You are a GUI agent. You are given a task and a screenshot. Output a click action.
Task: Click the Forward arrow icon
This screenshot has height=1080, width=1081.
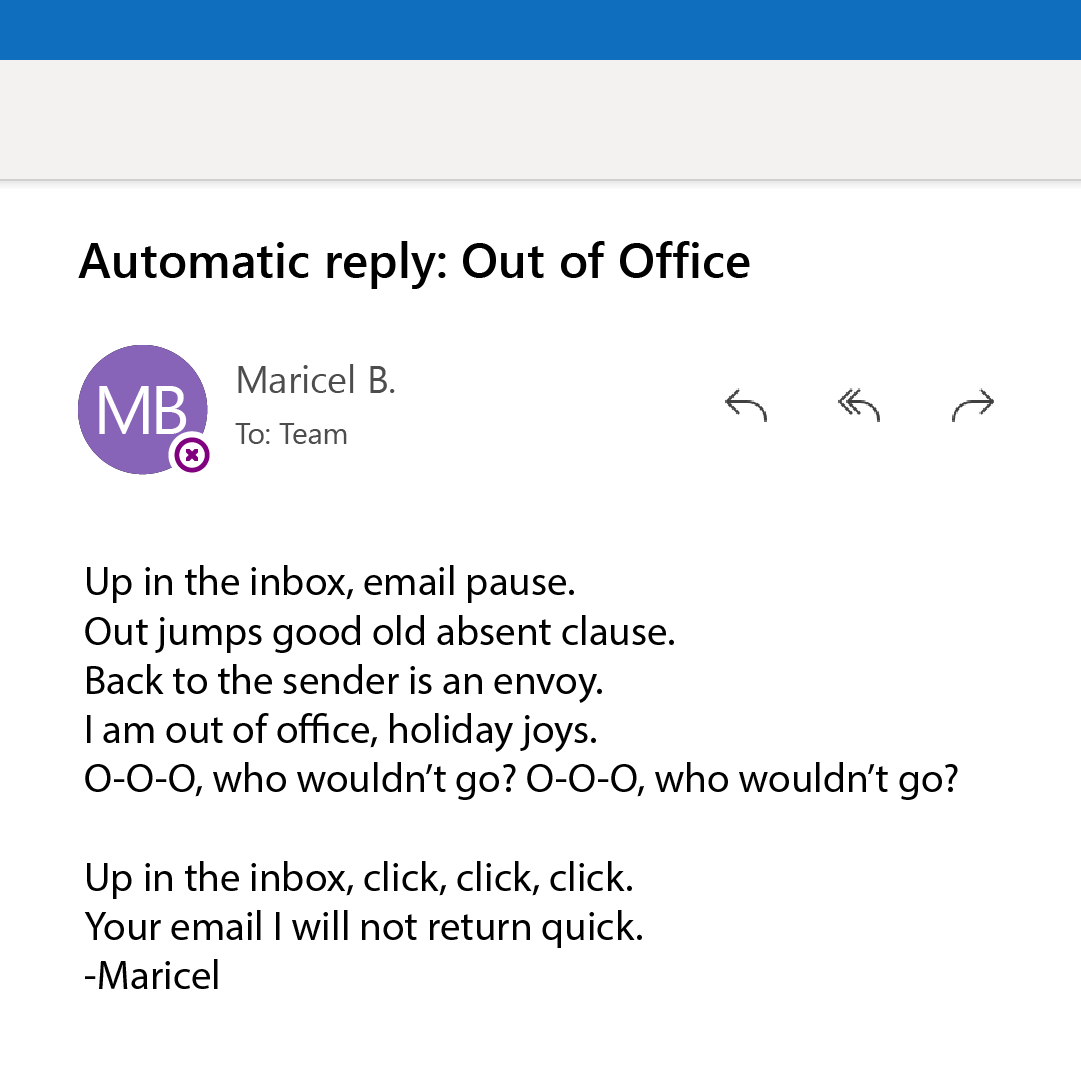coord(972,405)
